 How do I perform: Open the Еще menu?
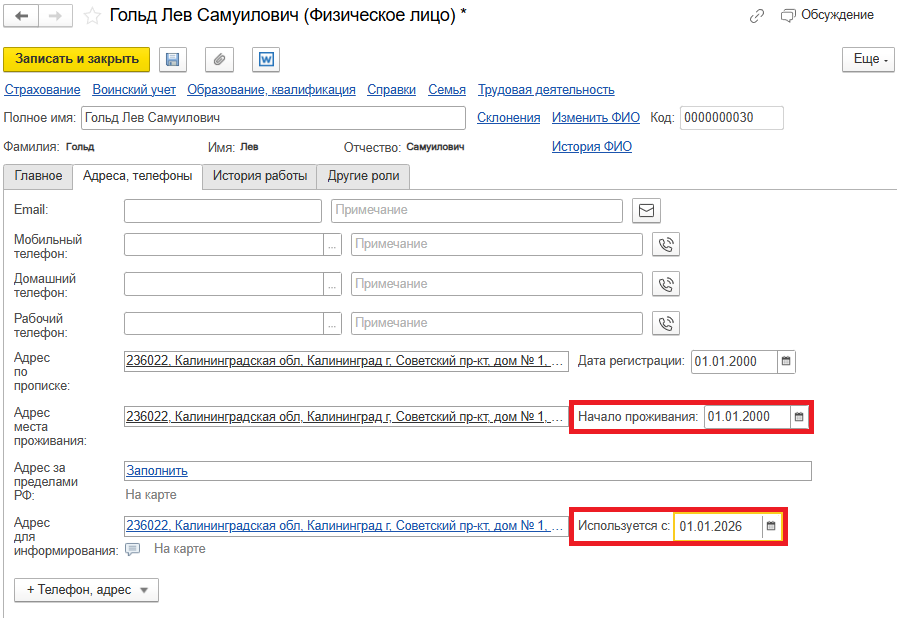pyautogui.click(x=867, y=59)
